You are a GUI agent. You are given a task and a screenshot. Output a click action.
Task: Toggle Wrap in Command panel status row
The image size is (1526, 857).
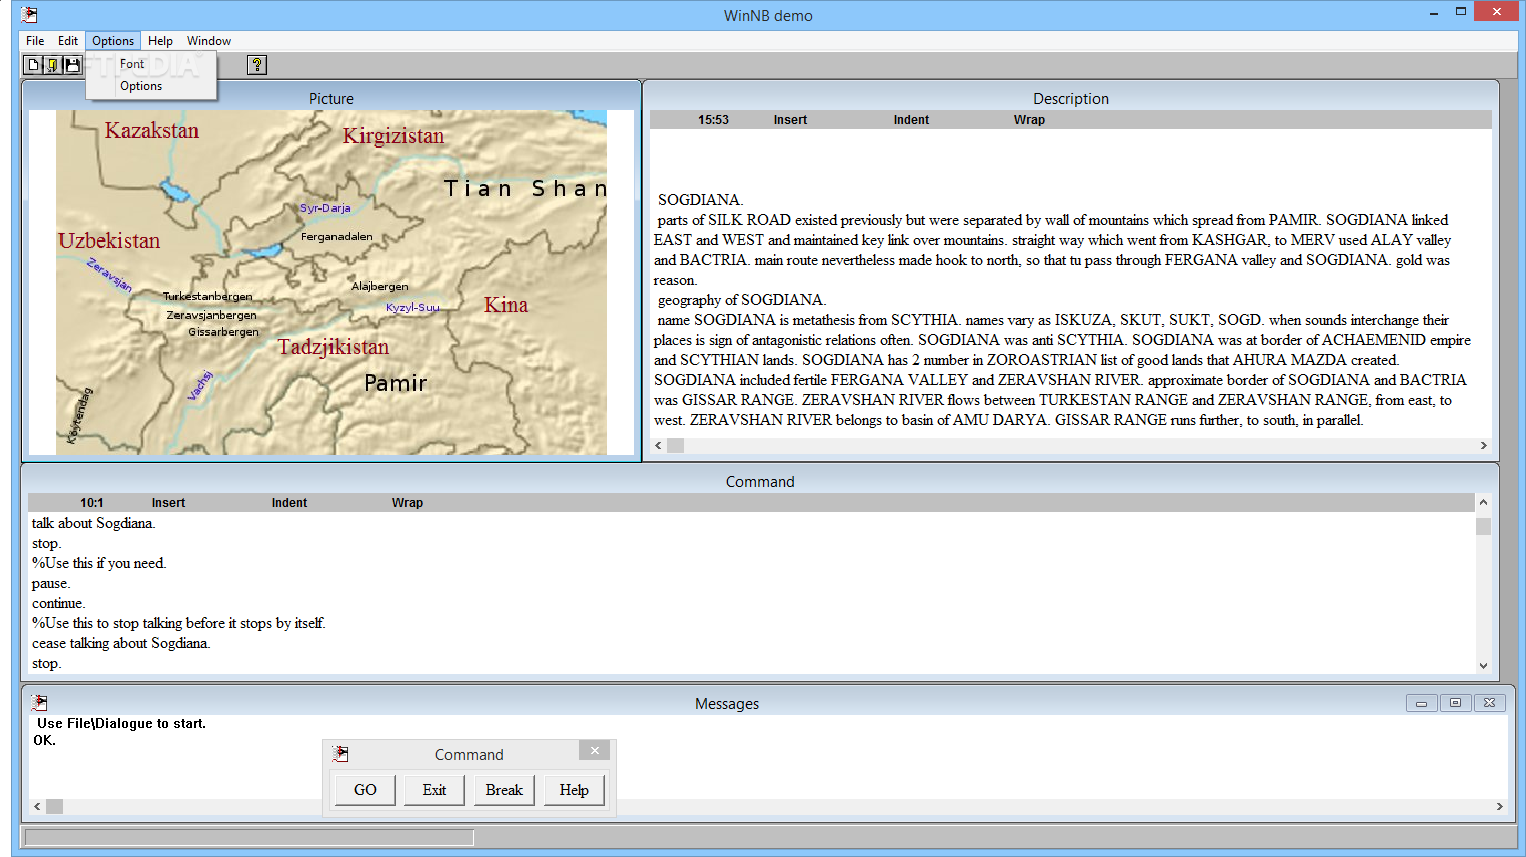407,503
